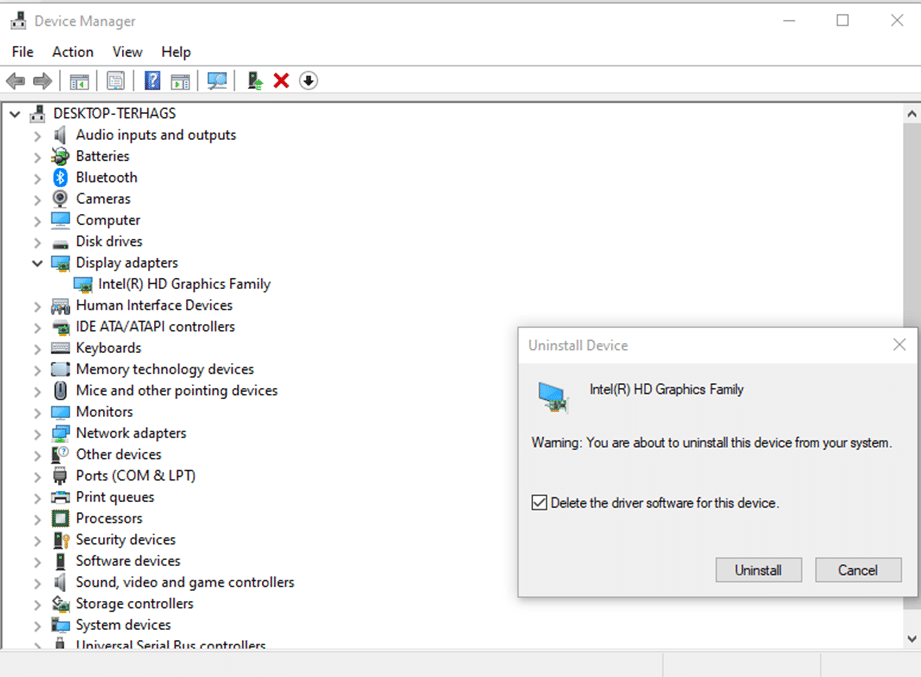Click the Storage controllers icon
This screenshot has height=677, width=921.
coord(60,604)
